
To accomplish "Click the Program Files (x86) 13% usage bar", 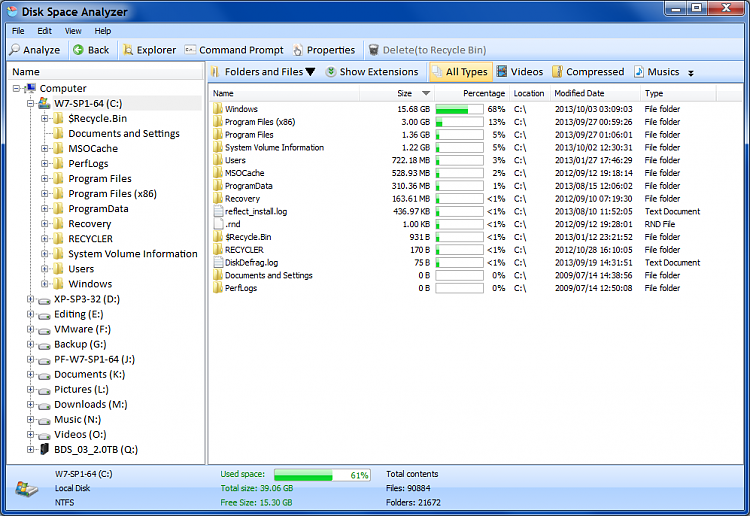I will coord(459,122).
